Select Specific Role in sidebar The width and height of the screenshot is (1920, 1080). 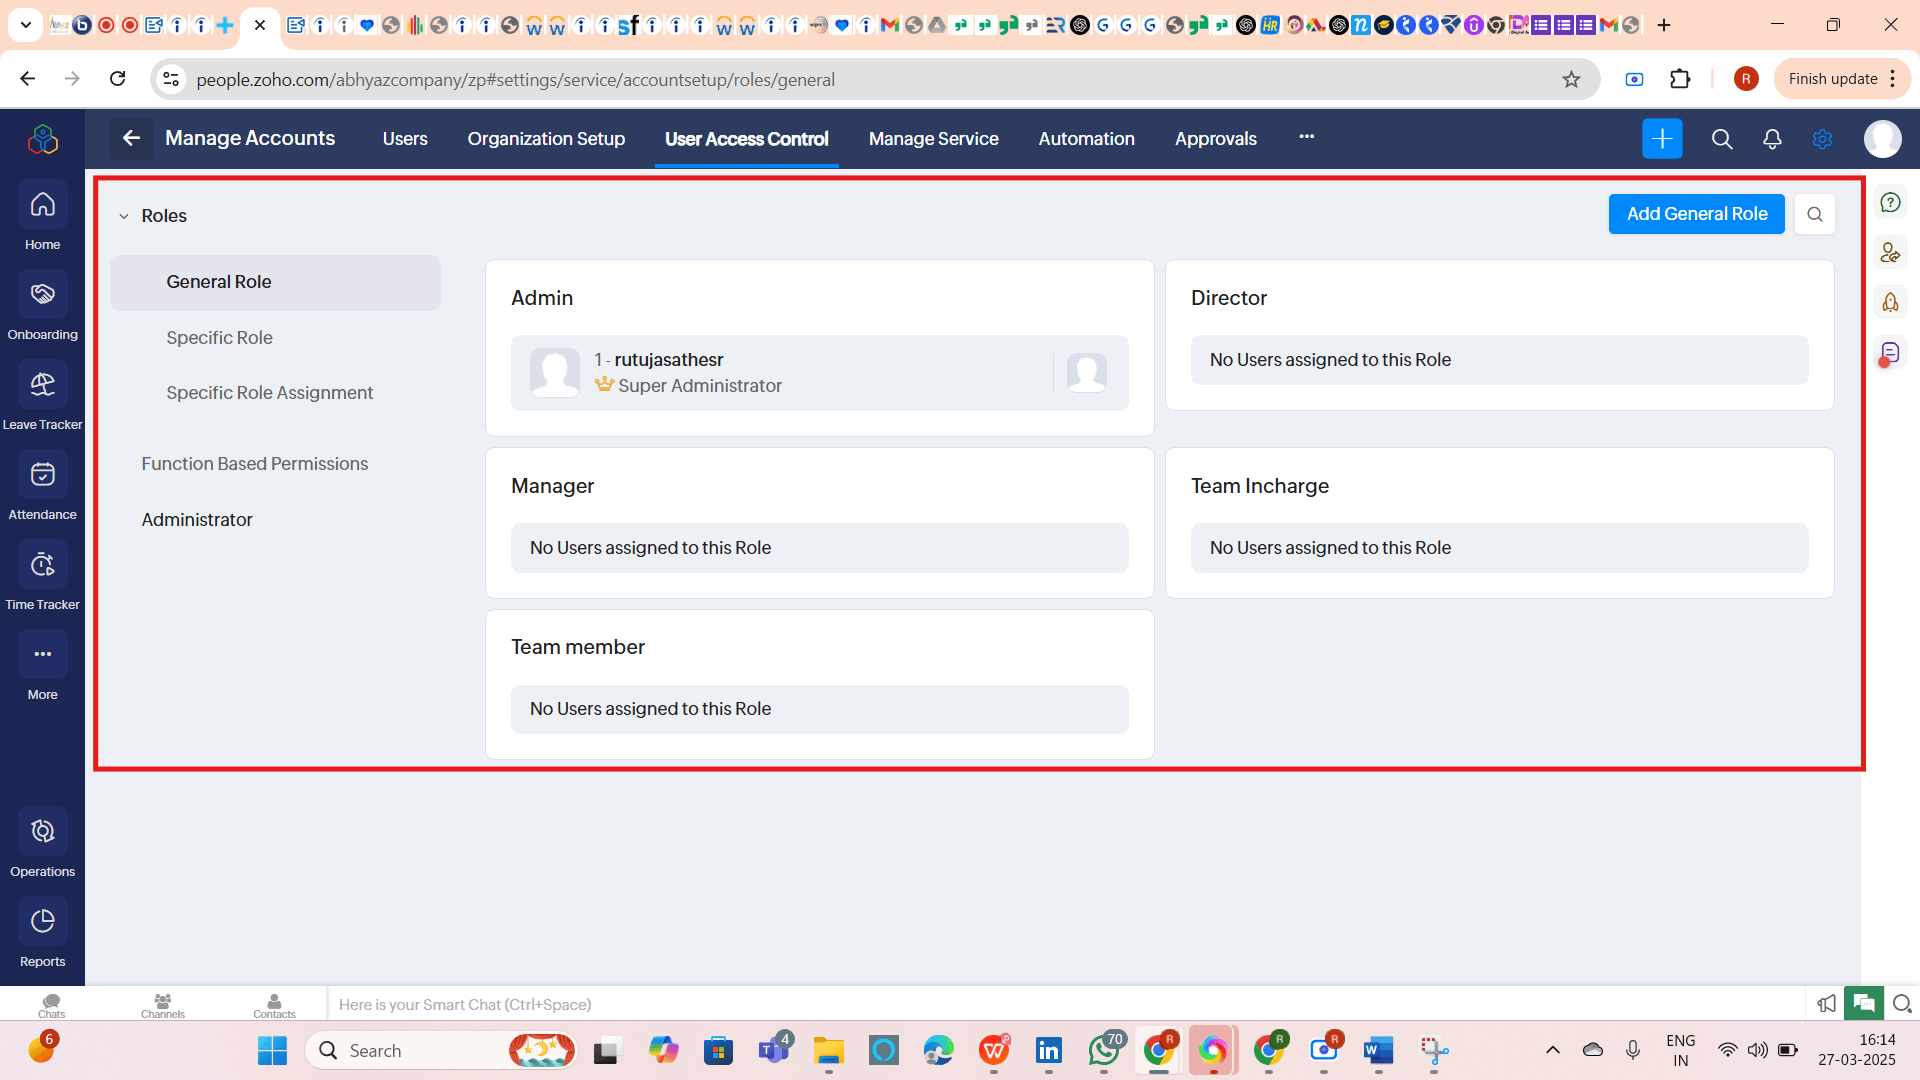coord(219,338)
